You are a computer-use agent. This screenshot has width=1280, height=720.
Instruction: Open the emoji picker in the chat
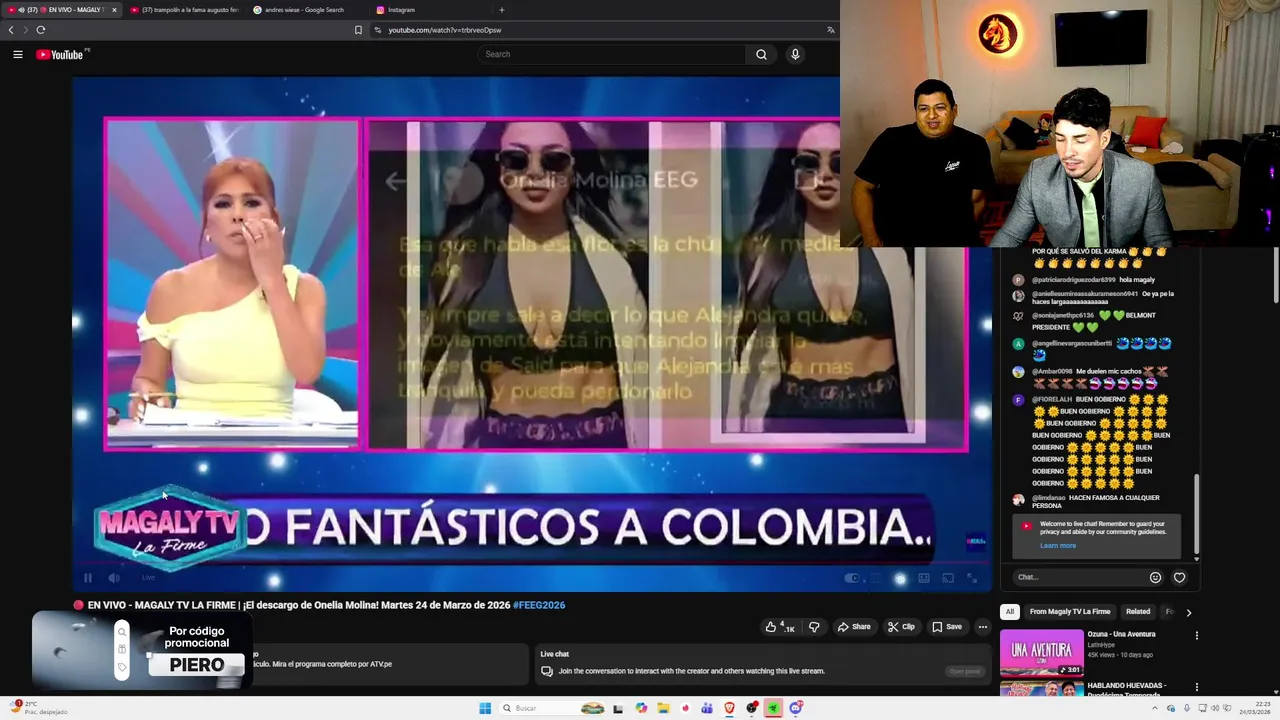tap(1156, 577)
